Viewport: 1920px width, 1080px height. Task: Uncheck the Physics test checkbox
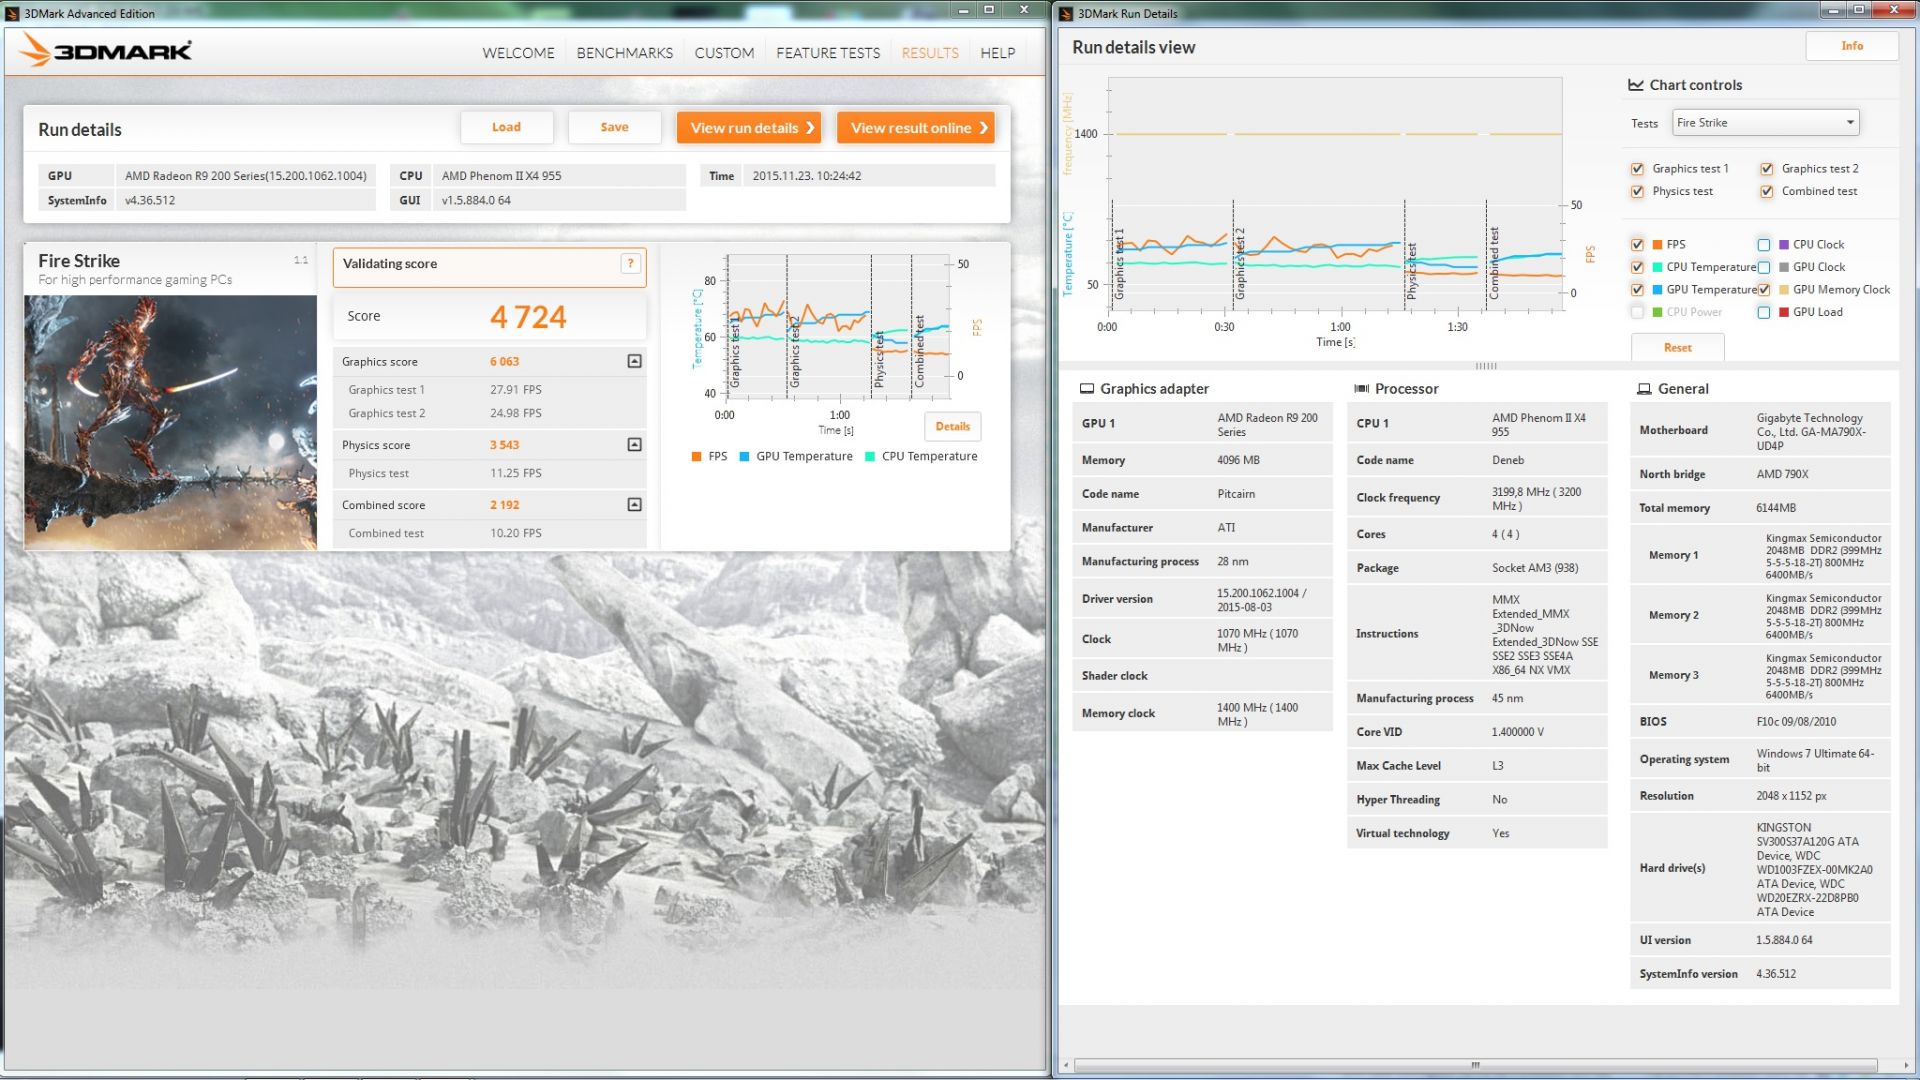[1637, 192]
